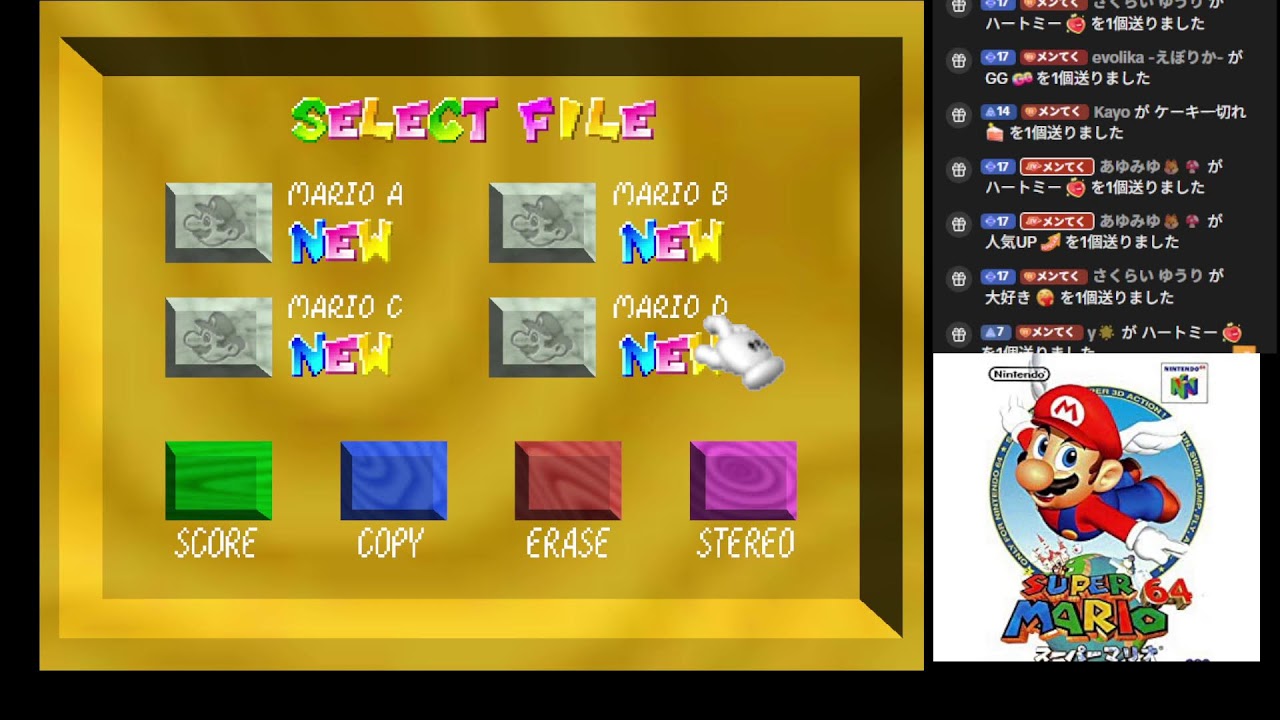
Task: Click the "NEW" text under Mario C
Action: pyautogui.click(x=340, y=355)
